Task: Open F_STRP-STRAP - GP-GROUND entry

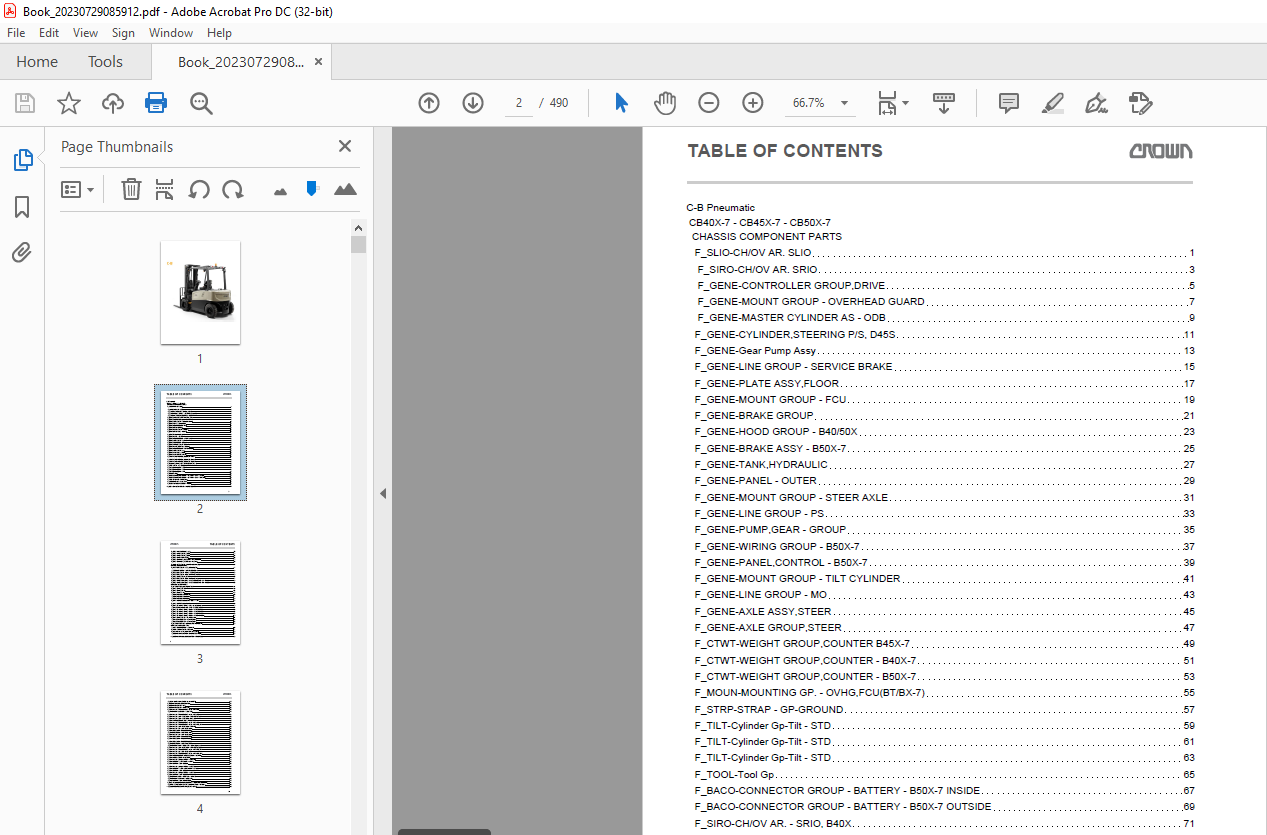Action: 770,709
